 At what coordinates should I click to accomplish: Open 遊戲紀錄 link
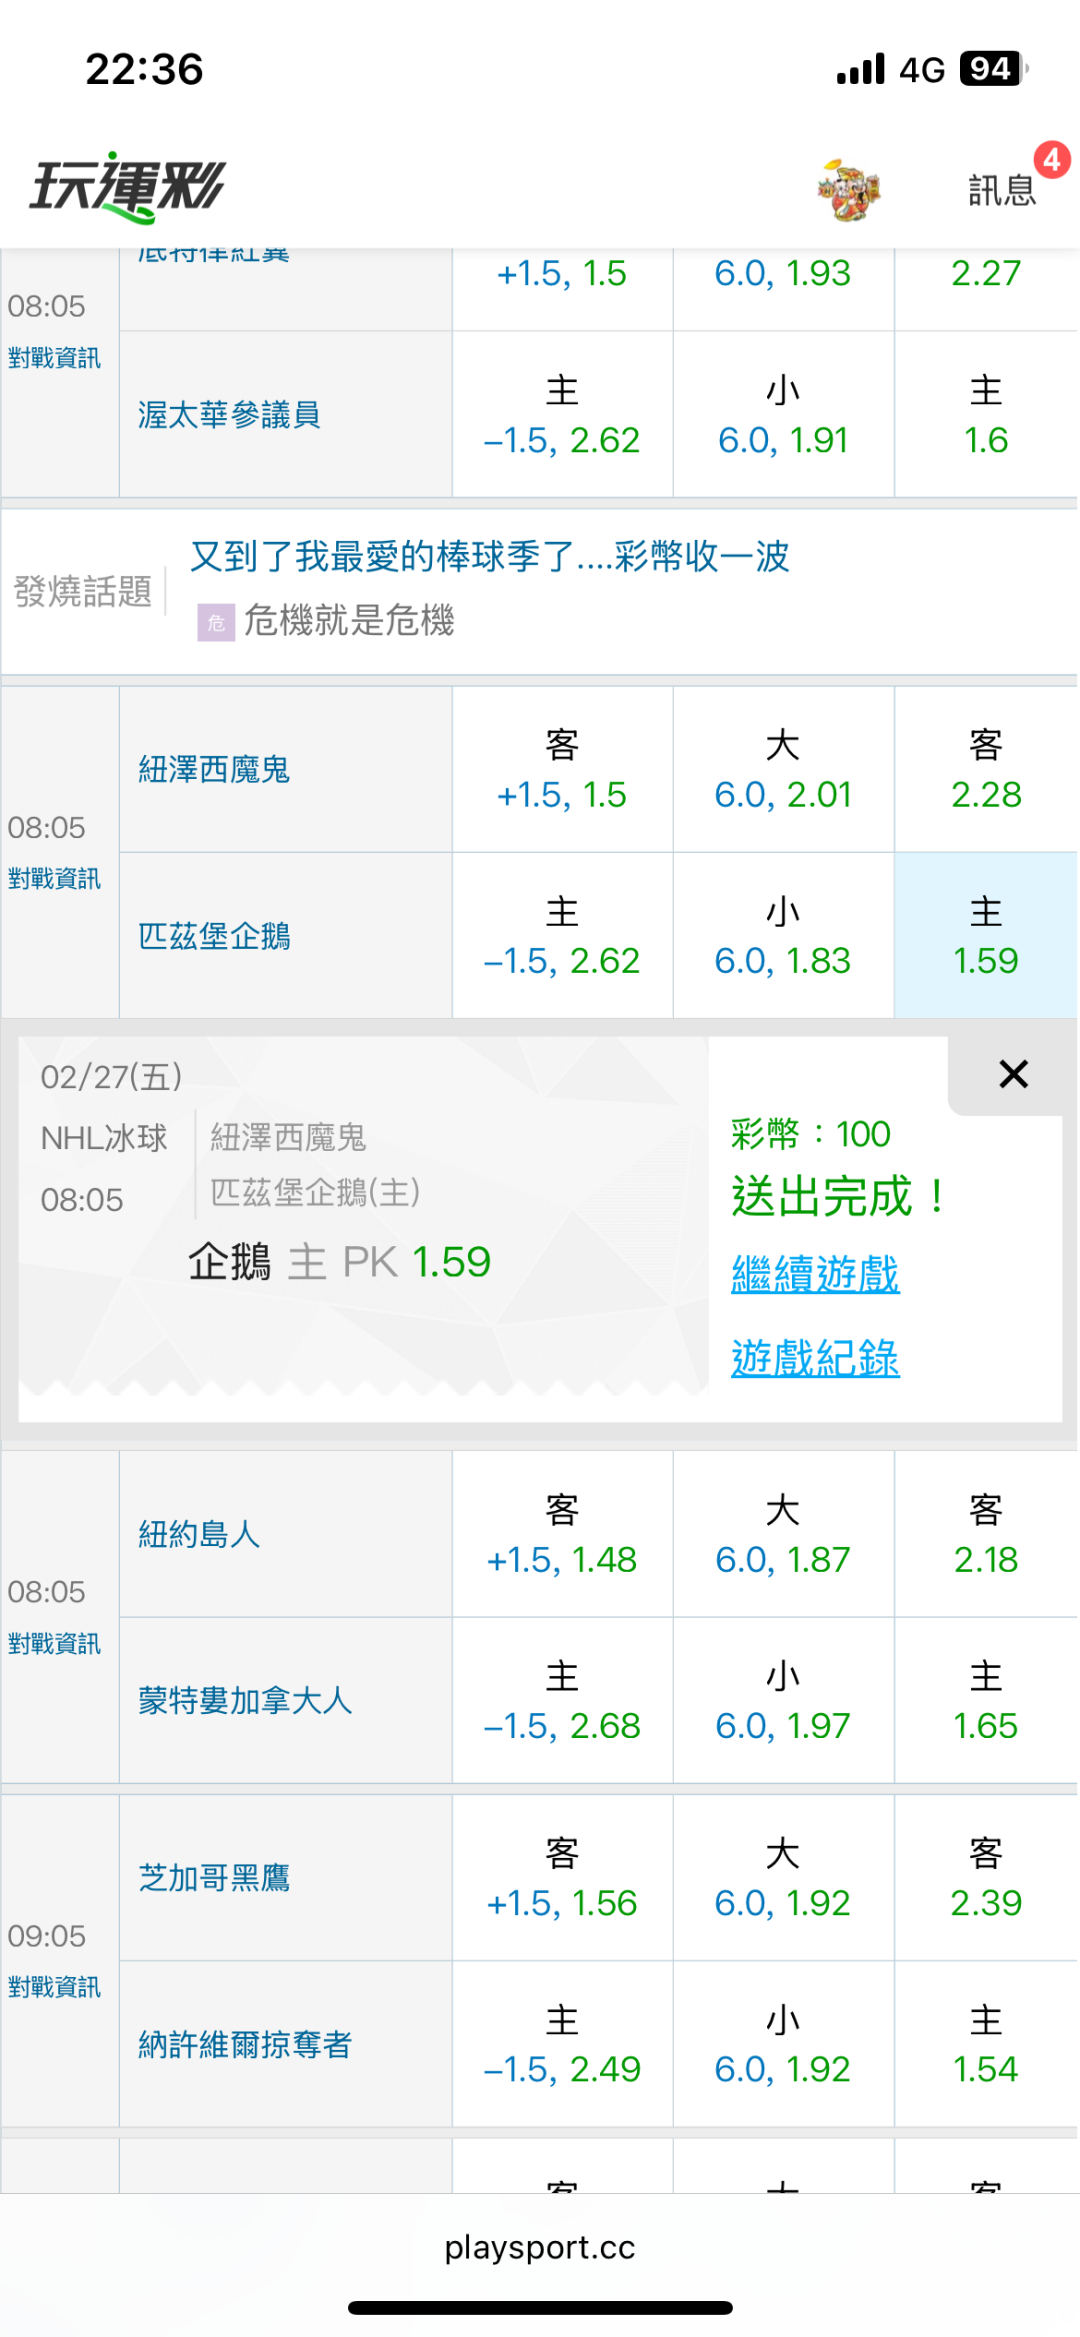click(815, 1358)
